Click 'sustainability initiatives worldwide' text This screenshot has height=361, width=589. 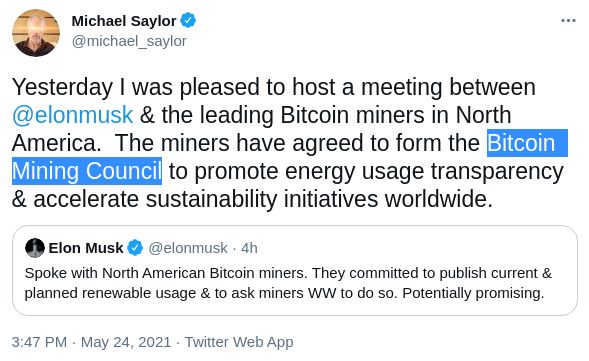coord(319,199)
